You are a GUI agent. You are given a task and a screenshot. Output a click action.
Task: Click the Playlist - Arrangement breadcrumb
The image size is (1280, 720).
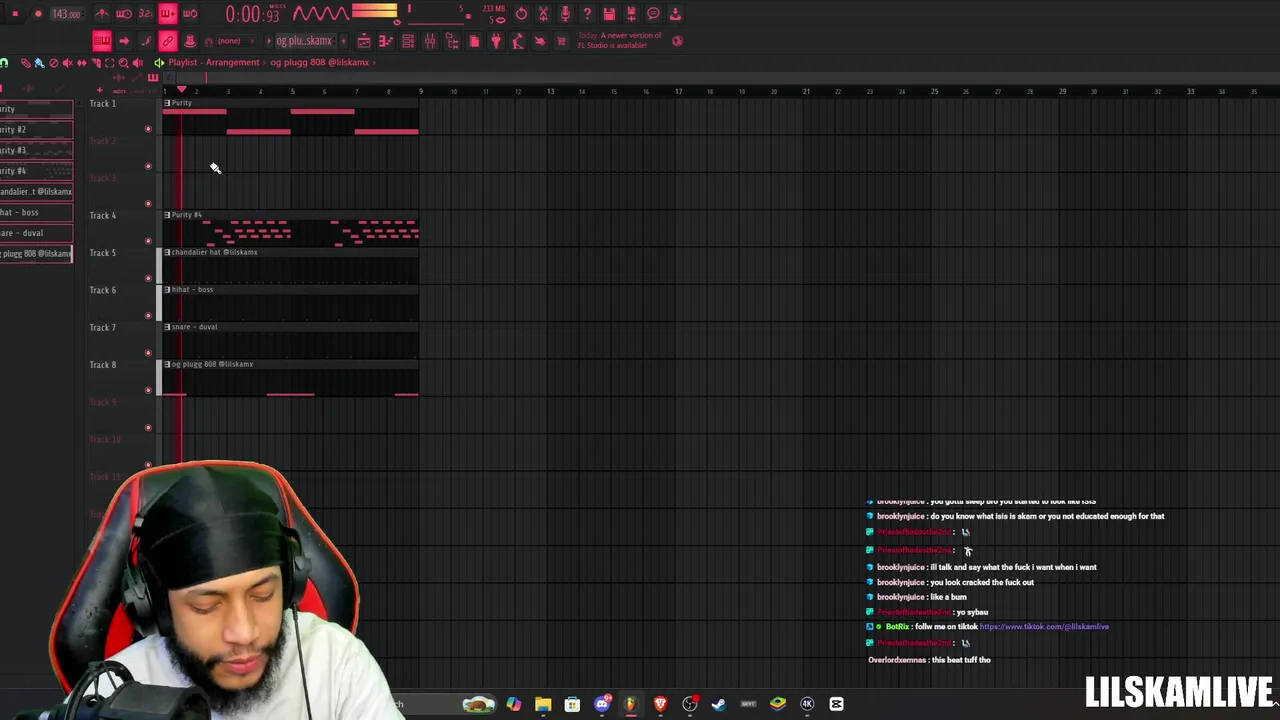[214, 62]
